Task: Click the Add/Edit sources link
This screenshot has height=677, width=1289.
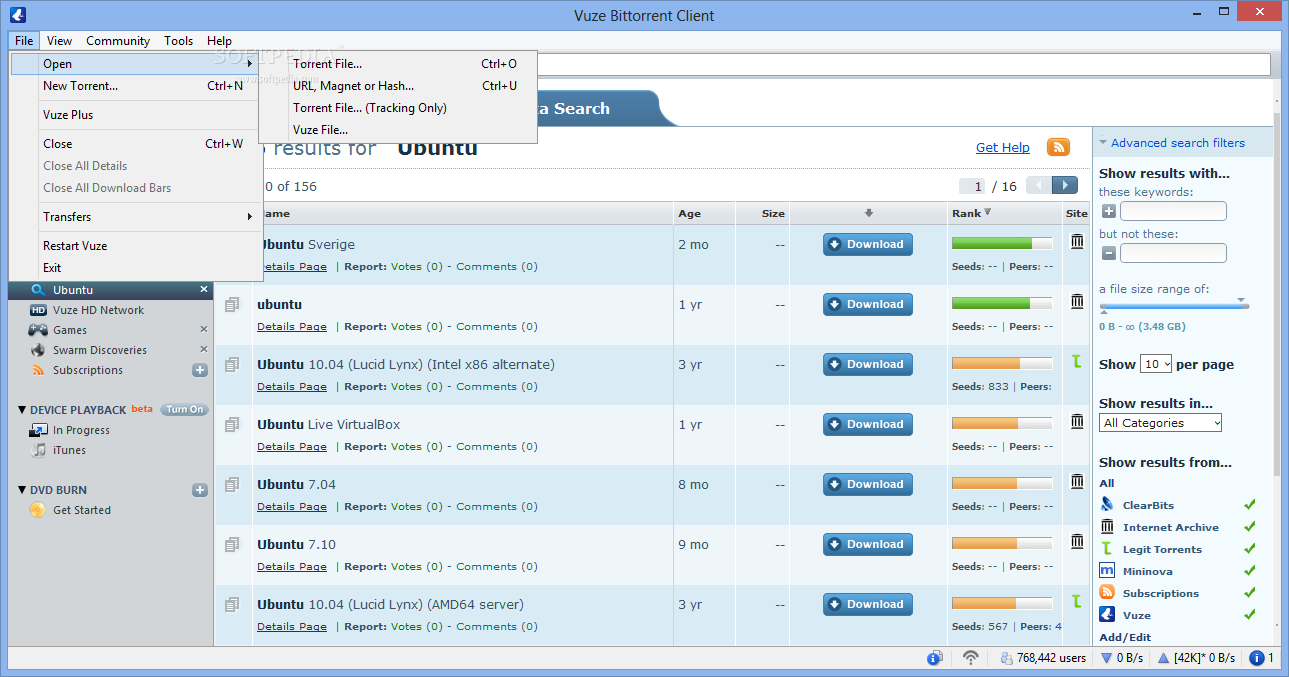Action: 1125,637
